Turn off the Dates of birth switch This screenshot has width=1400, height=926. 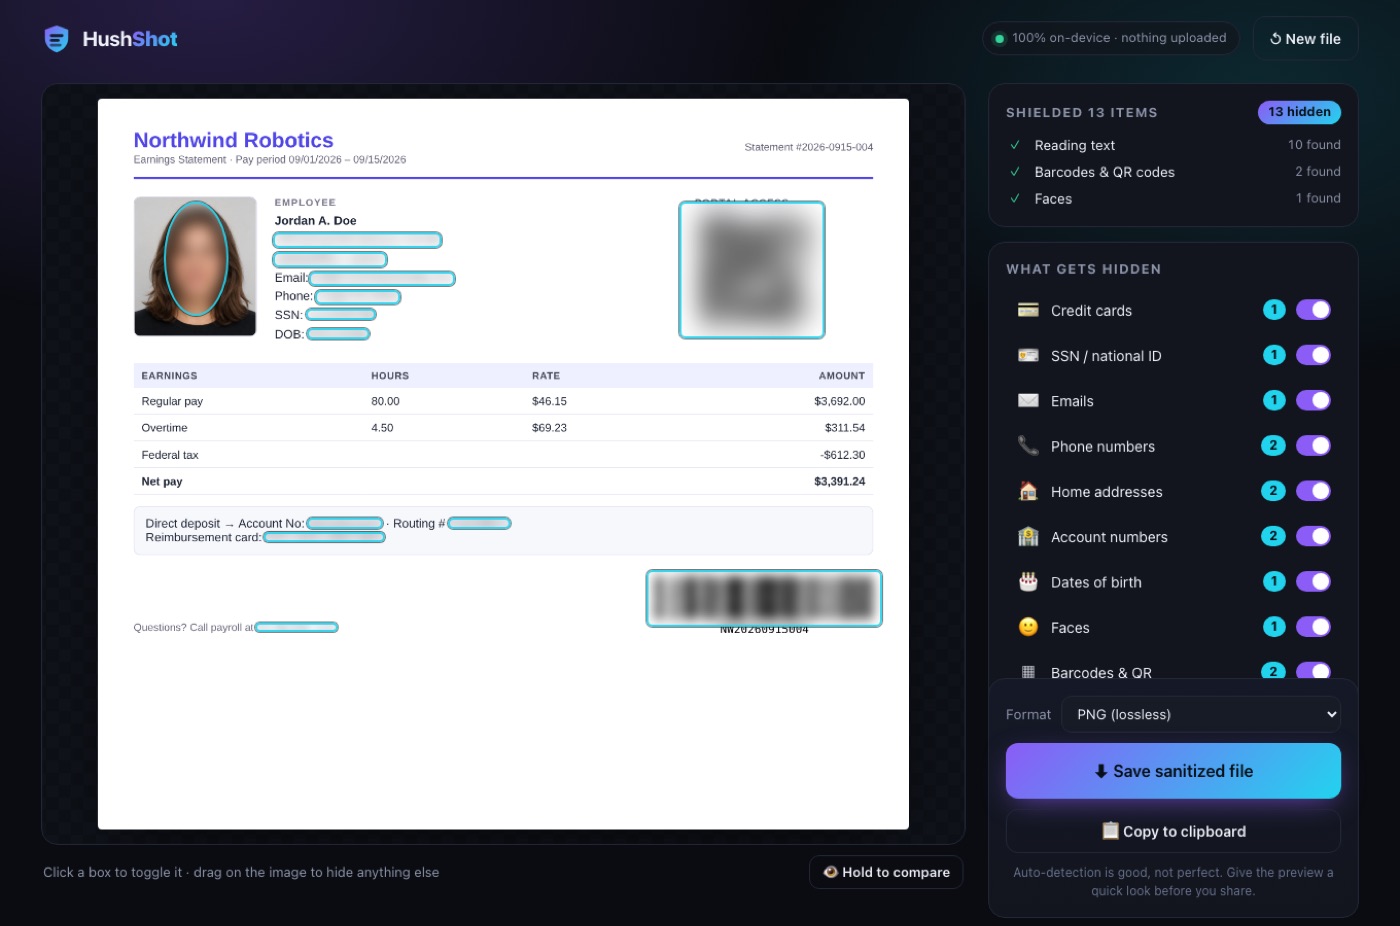[1313, 582]
